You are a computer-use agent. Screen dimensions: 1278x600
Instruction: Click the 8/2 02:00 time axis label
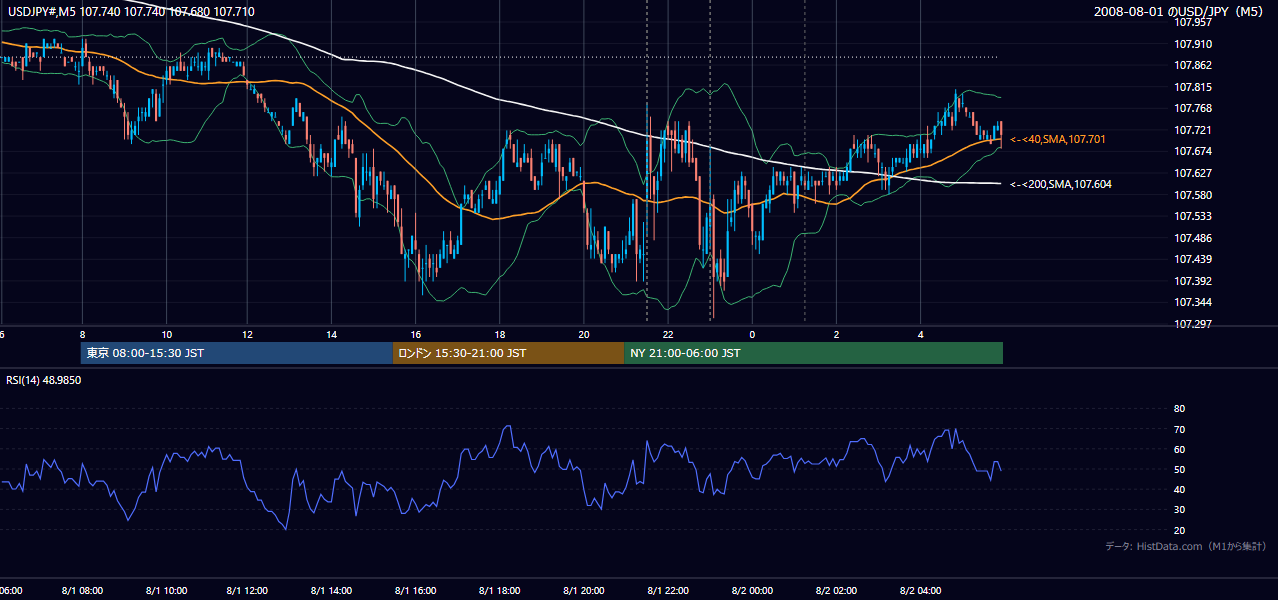coord(835,591)
